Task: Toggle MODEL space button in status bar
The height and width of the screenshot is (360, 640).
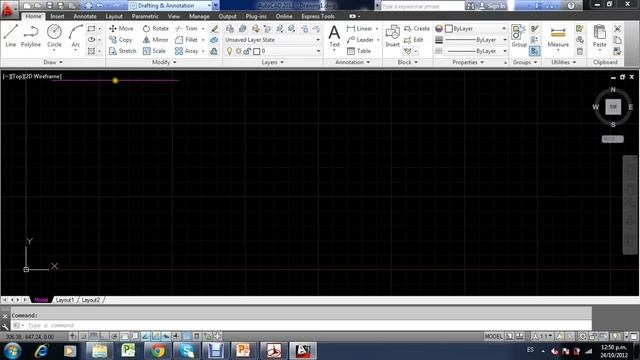Action: point(493,336)
